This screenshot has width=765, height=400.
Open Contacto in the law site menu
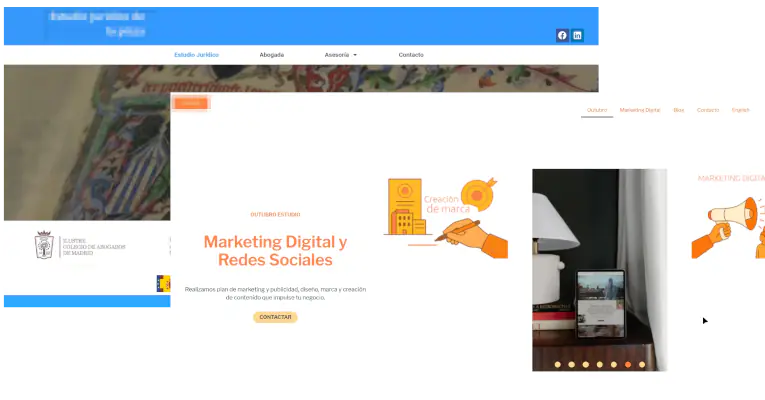click(x=410, y=55)
